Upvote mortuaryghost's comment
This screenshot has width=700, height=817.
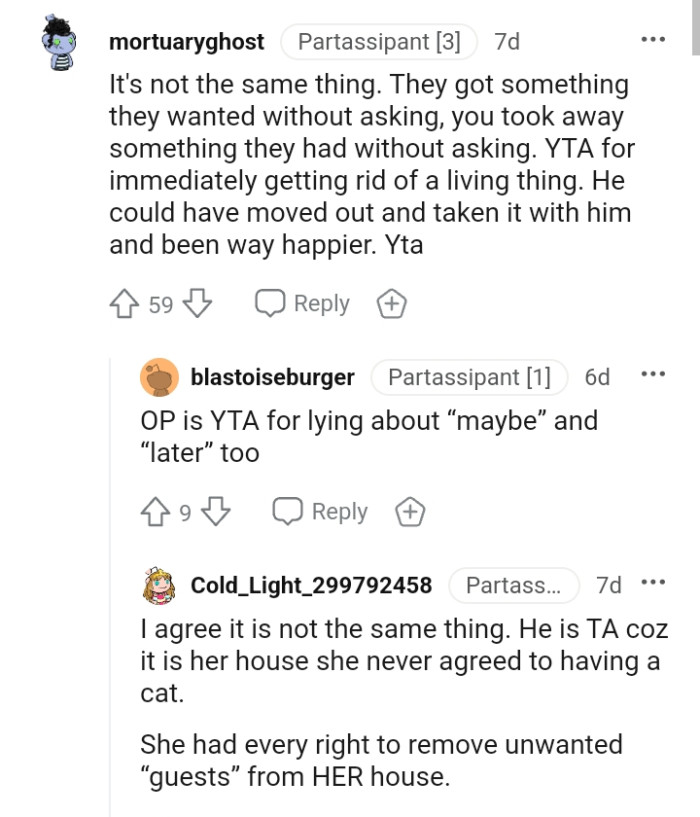[125, 303]
